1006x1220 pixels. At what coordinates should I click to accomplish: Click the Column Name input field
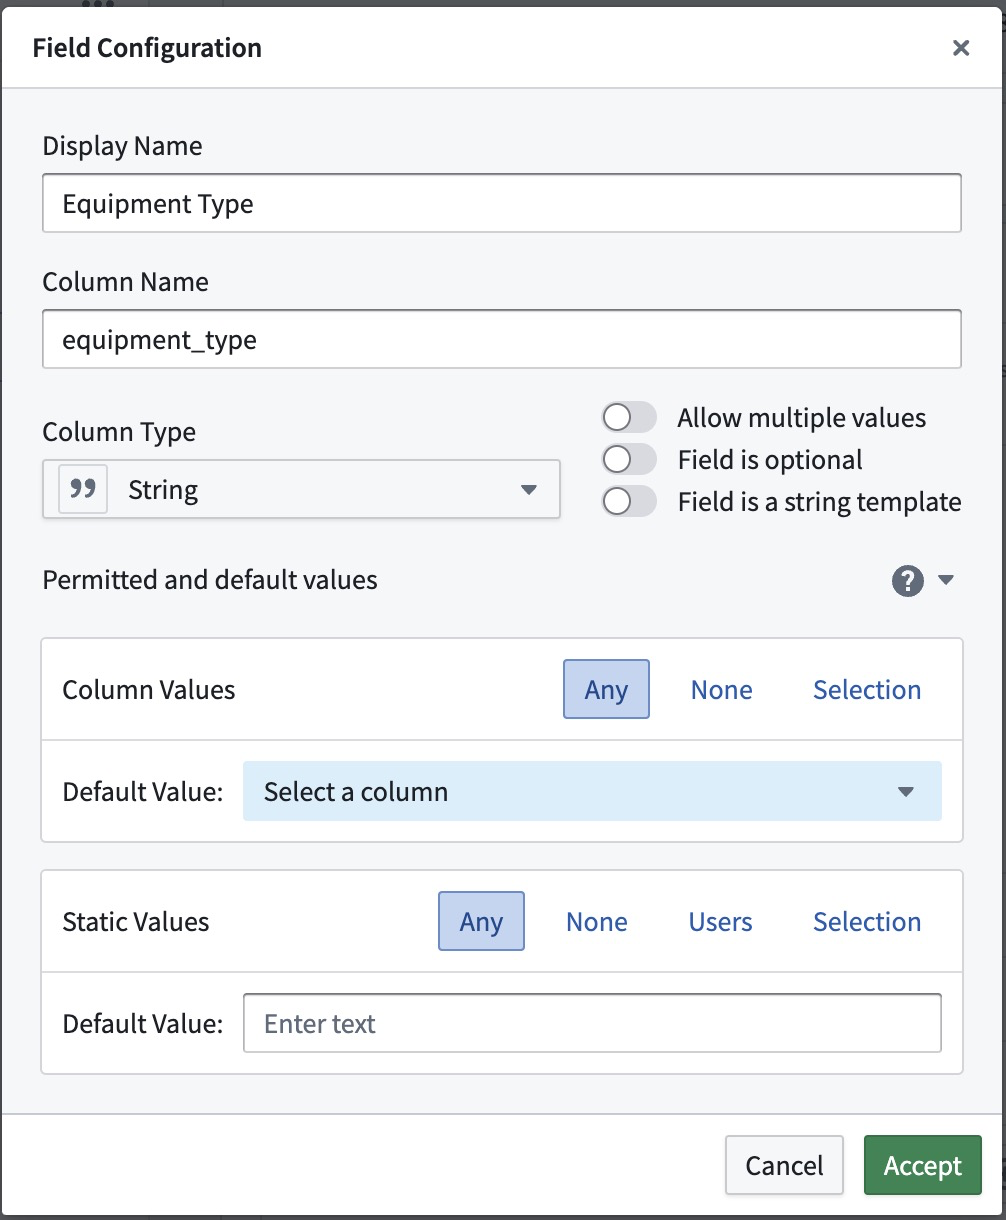(502, 340)
